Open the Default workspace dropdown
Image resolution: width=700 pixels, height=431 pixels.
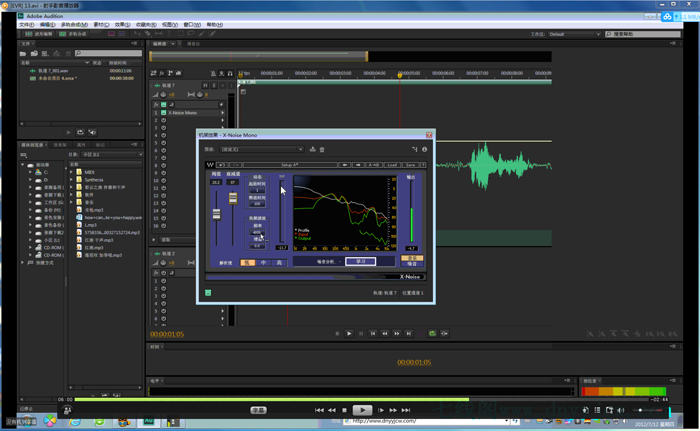[574, 34]
